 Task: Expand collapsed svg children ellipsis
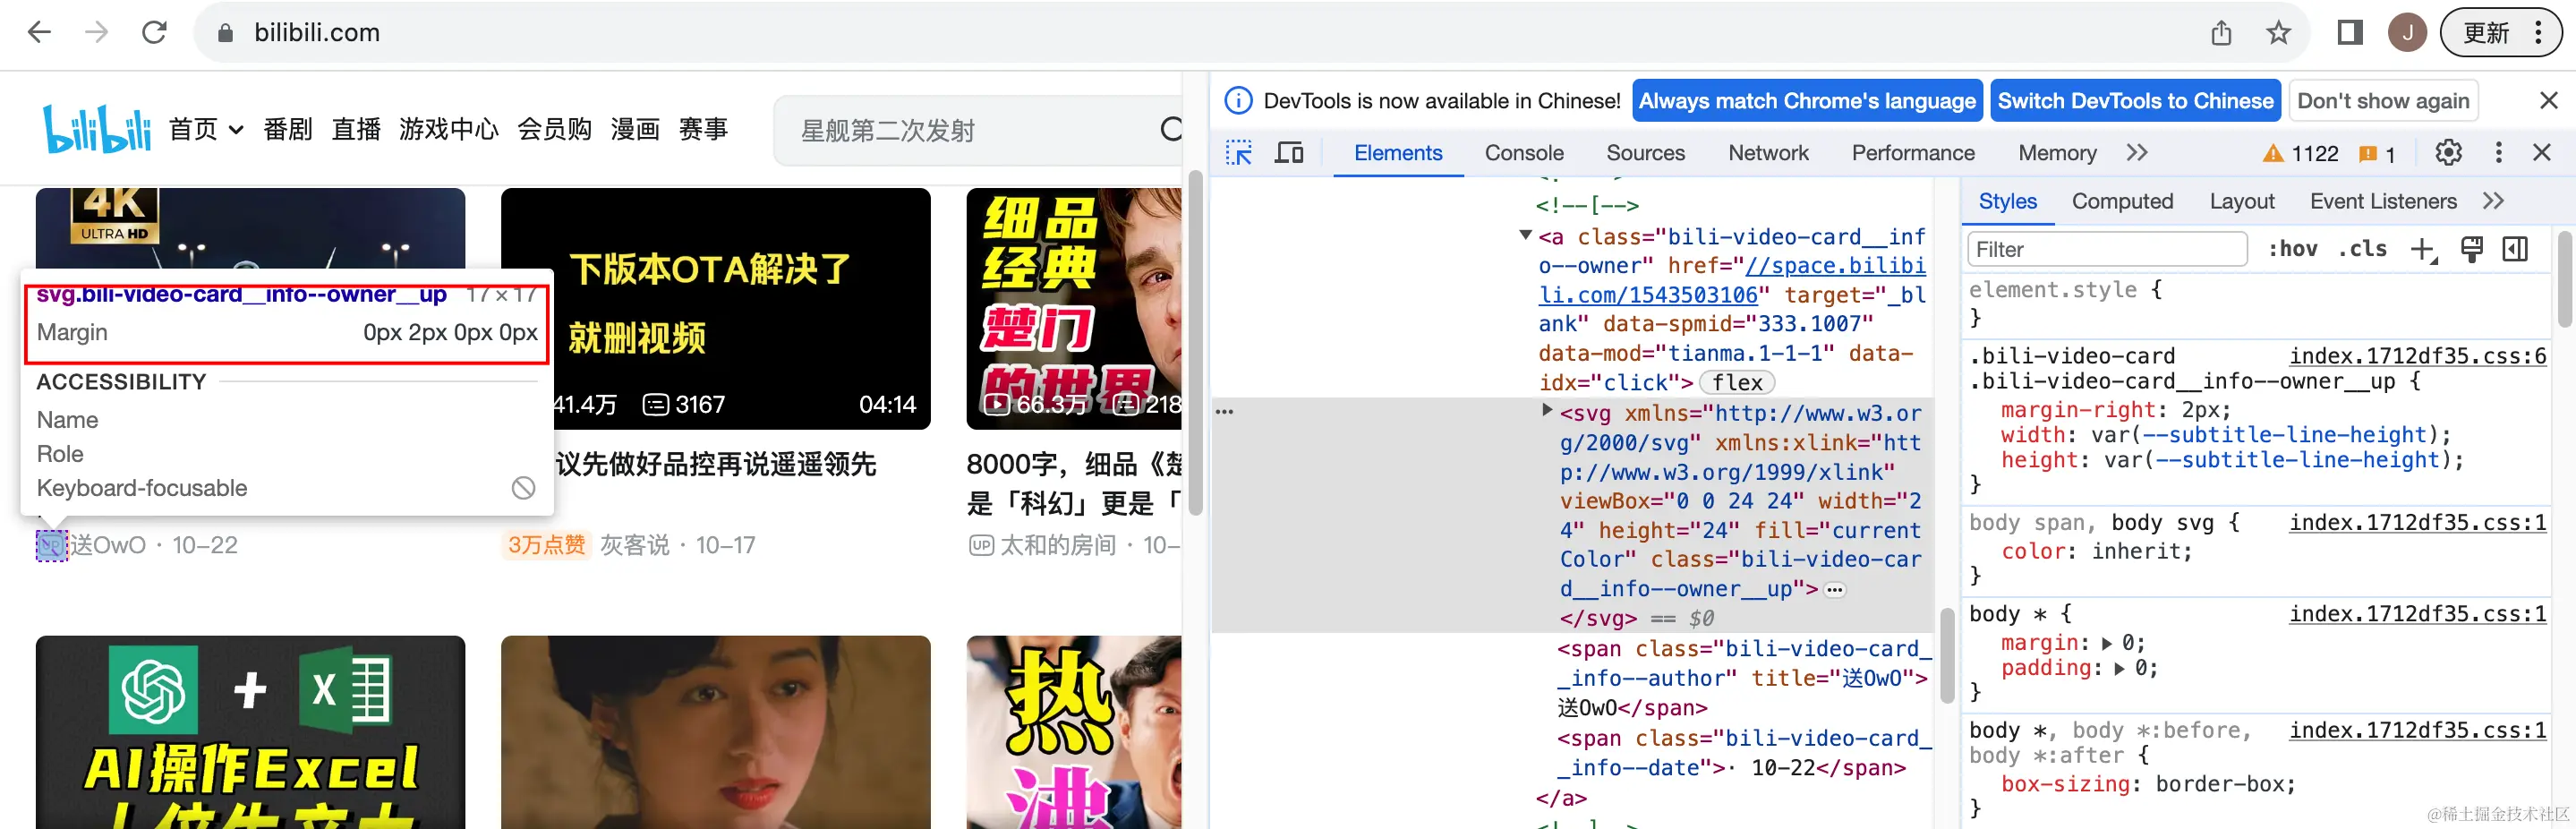coord(1834,590)
